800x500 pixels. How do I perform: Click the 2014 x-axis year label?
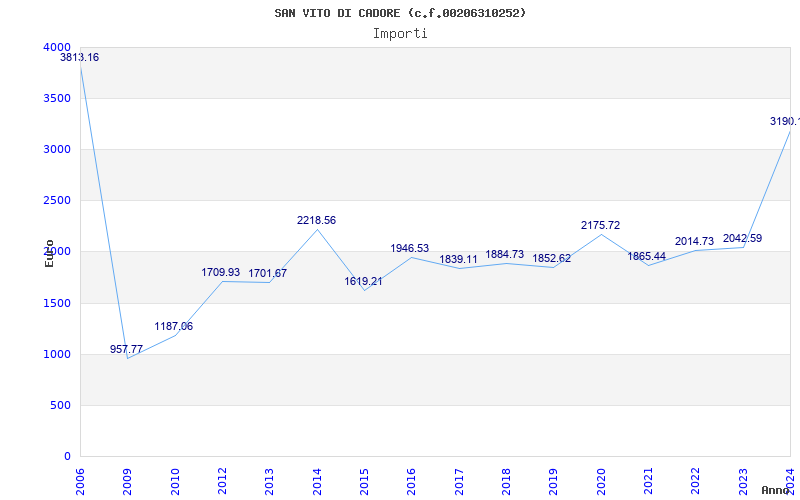(317, 482)
